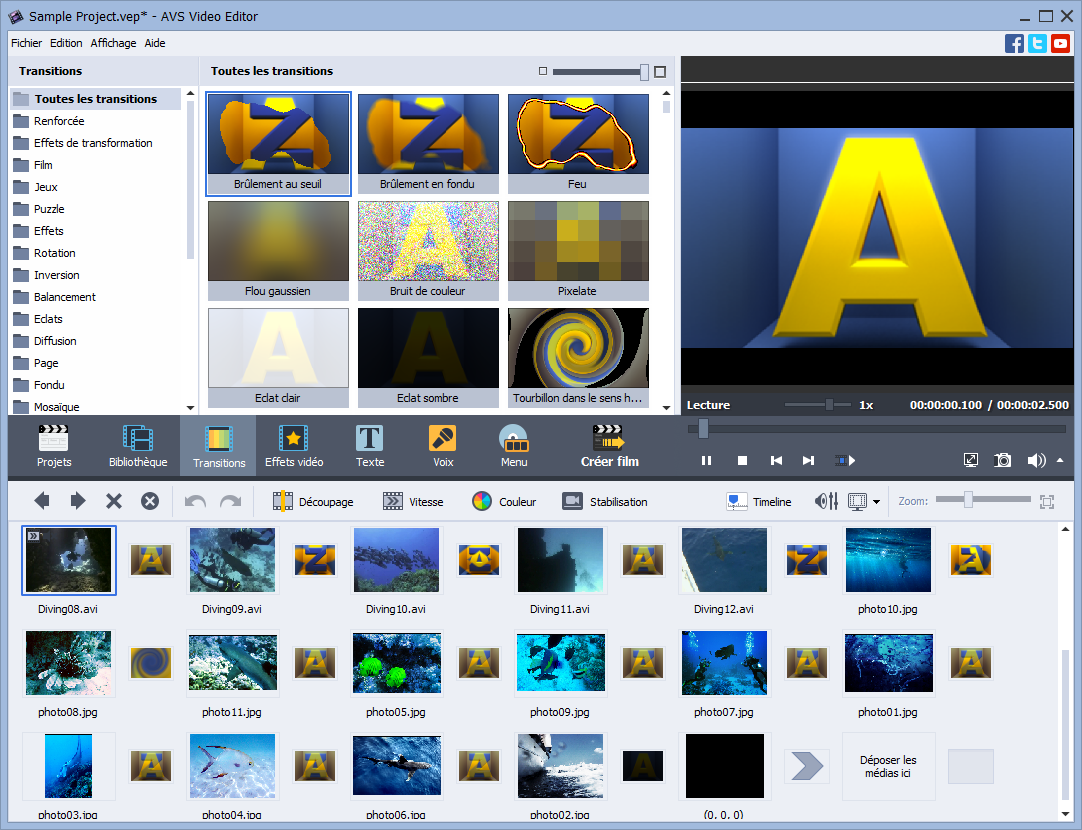Image resolution: width=1082 pixels, height=830 pixels.
Task: Switch to Timeline view
Action: (759, 502)
